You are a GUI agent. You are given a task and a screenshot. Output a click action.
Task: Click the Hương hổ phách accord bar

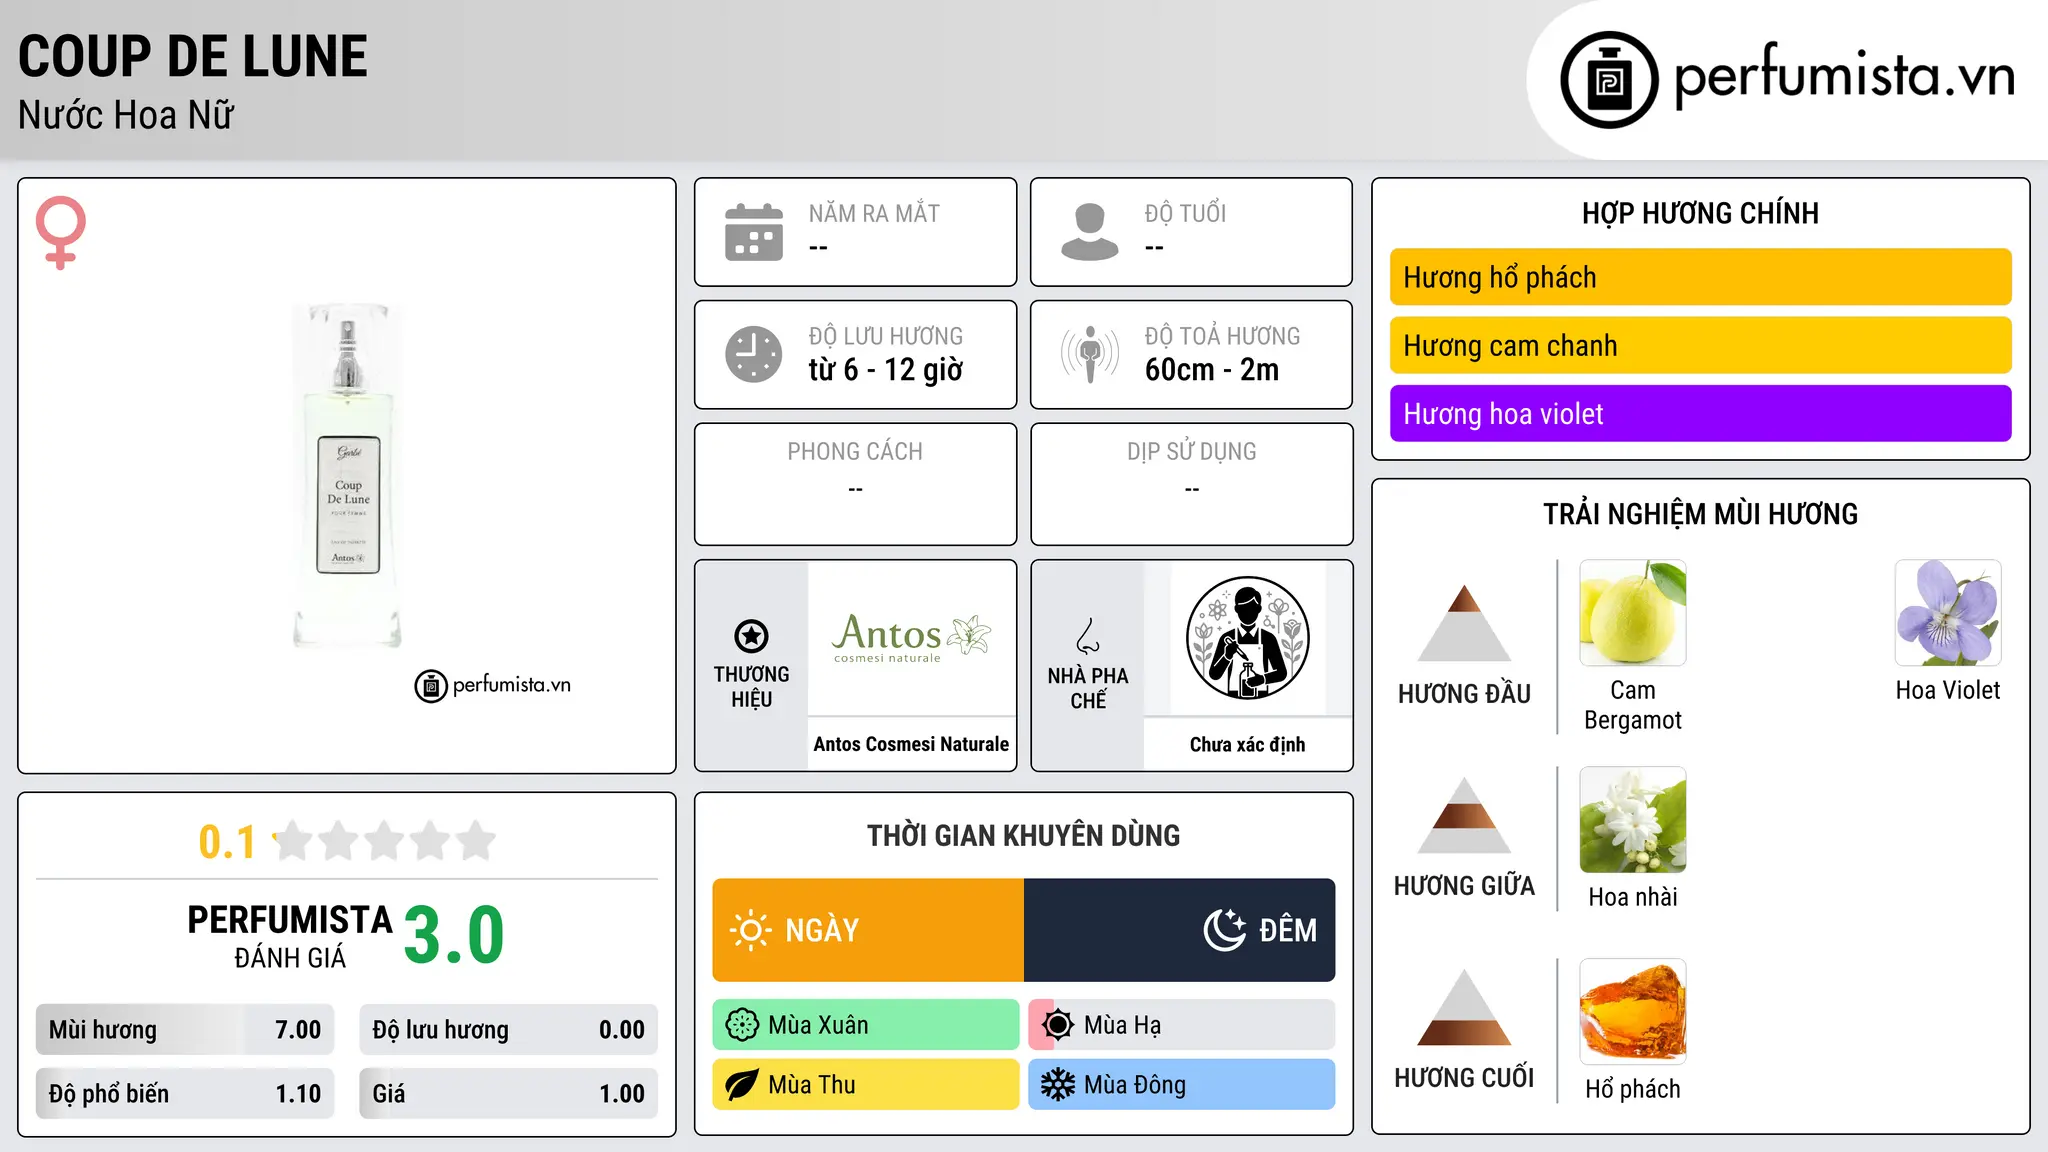1701,277
